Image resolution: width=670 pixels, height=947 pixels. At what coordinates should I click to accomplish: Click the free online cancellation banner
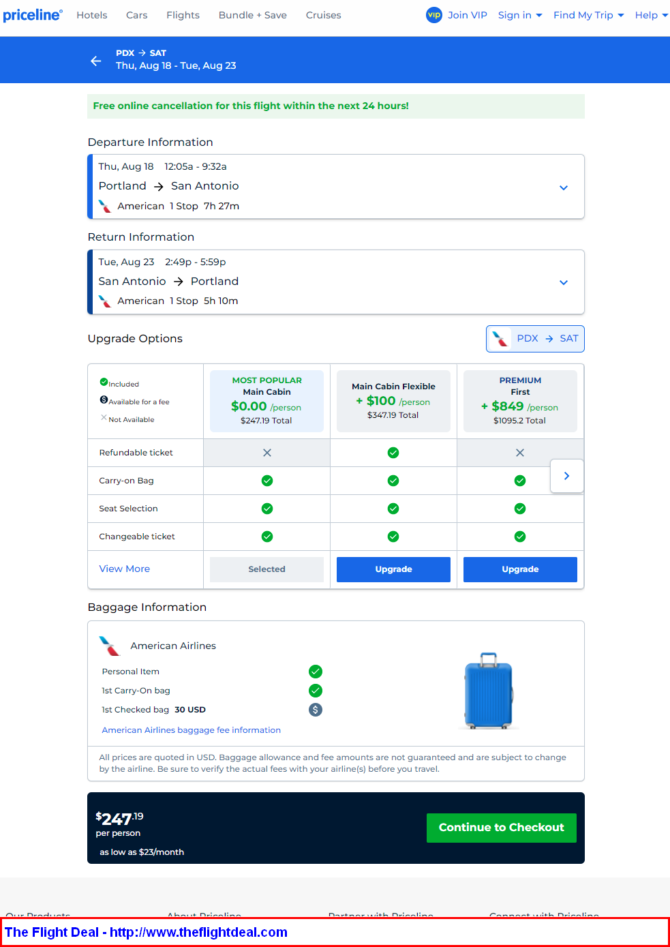336,106
